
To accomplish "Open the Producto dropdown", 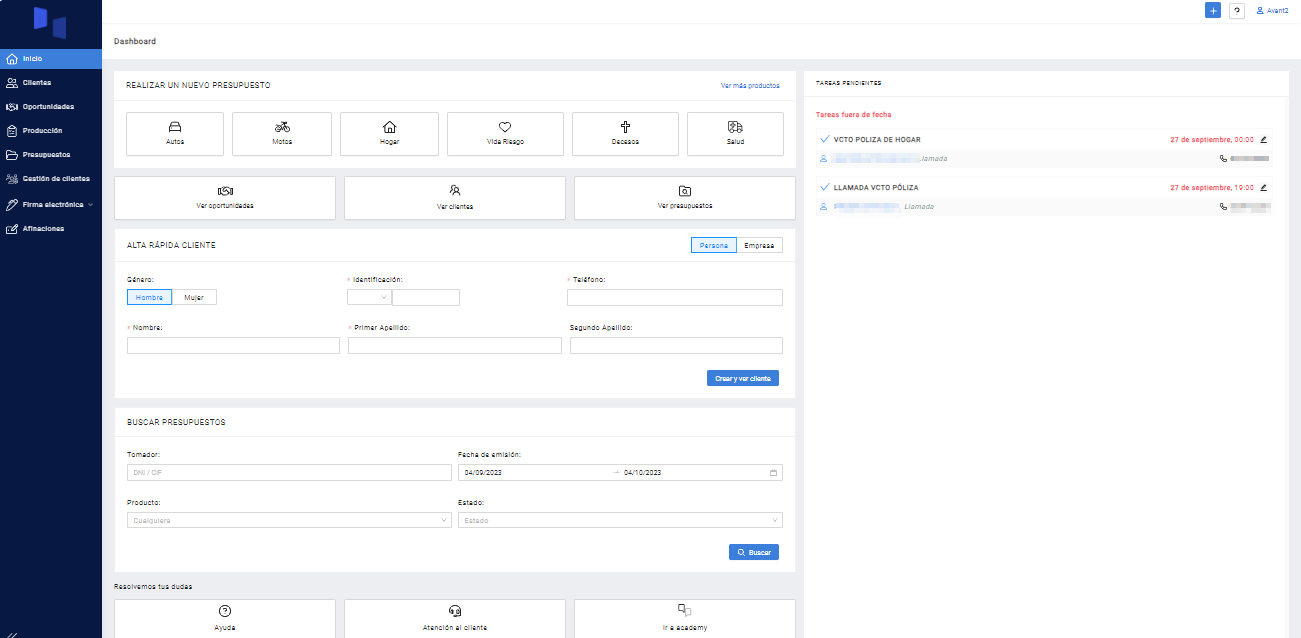I will (289, 520).
